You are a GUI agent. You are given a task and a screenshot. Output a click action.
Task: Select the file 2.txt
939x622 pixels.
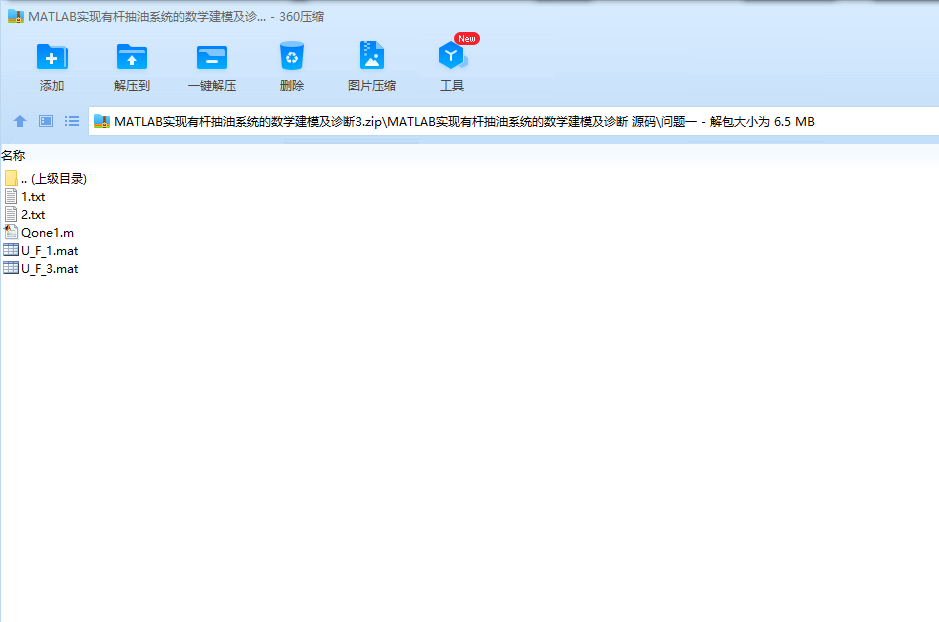coord(25,214)
